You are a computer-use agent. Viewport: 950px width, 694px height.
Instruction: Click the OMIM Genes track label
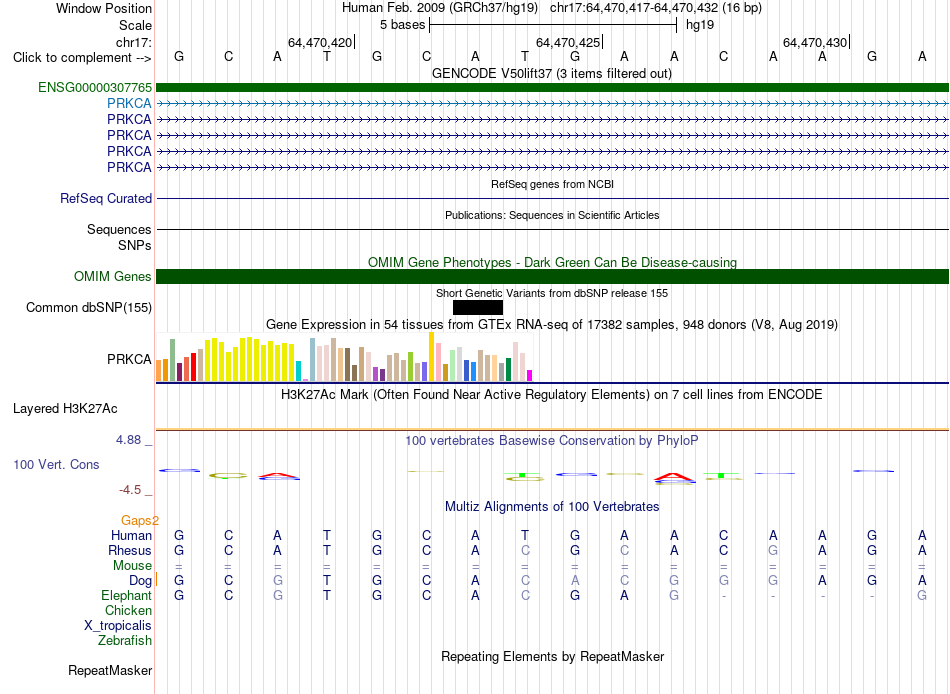tap(113, 276)
